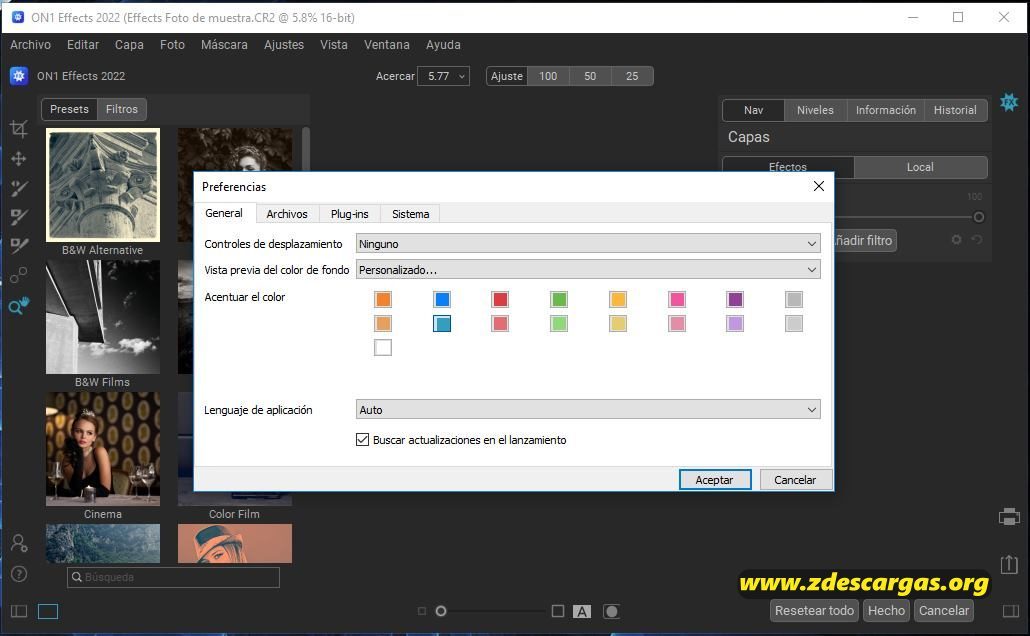The image size is (1030, 636).
Task: Open the Ajustes menu
Action: [x=284, y=45]
